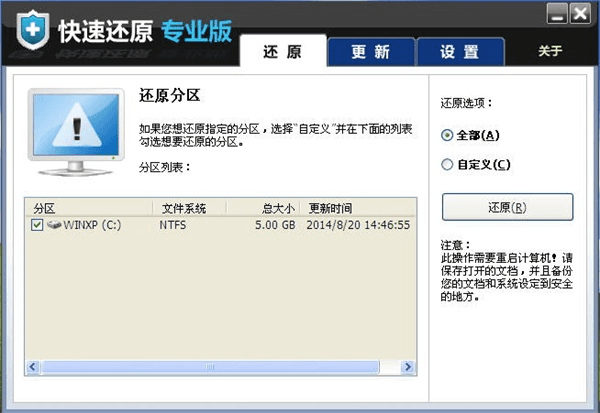Click the 分区列表: label
600x413 pixels.
click(165, 167)
